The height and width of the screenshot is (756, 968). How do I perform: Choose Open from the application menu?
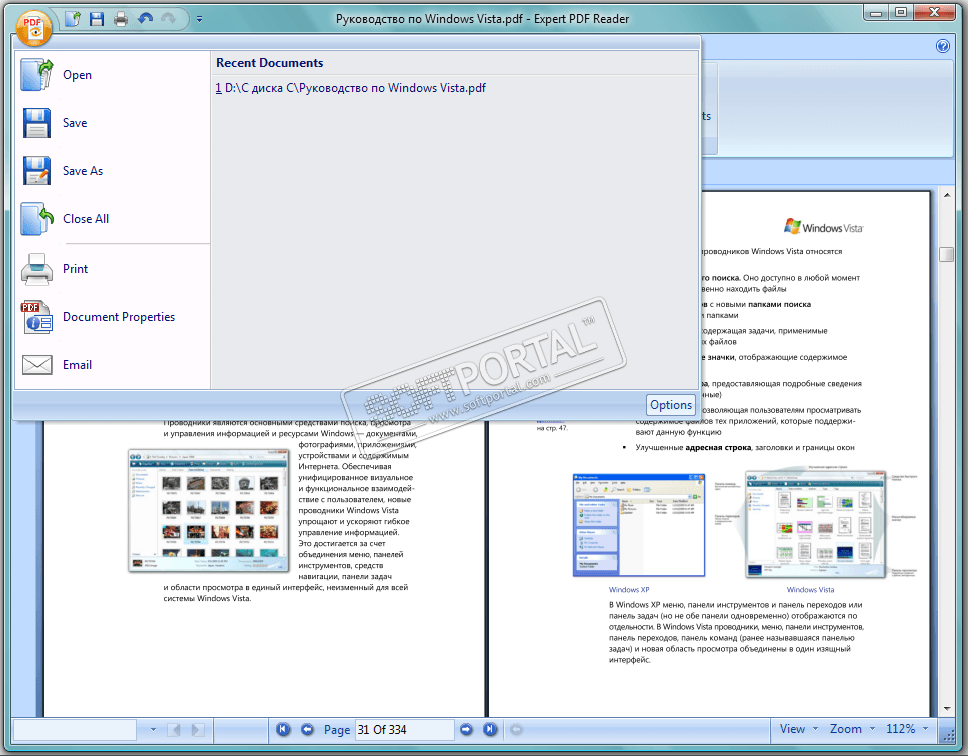112,75
